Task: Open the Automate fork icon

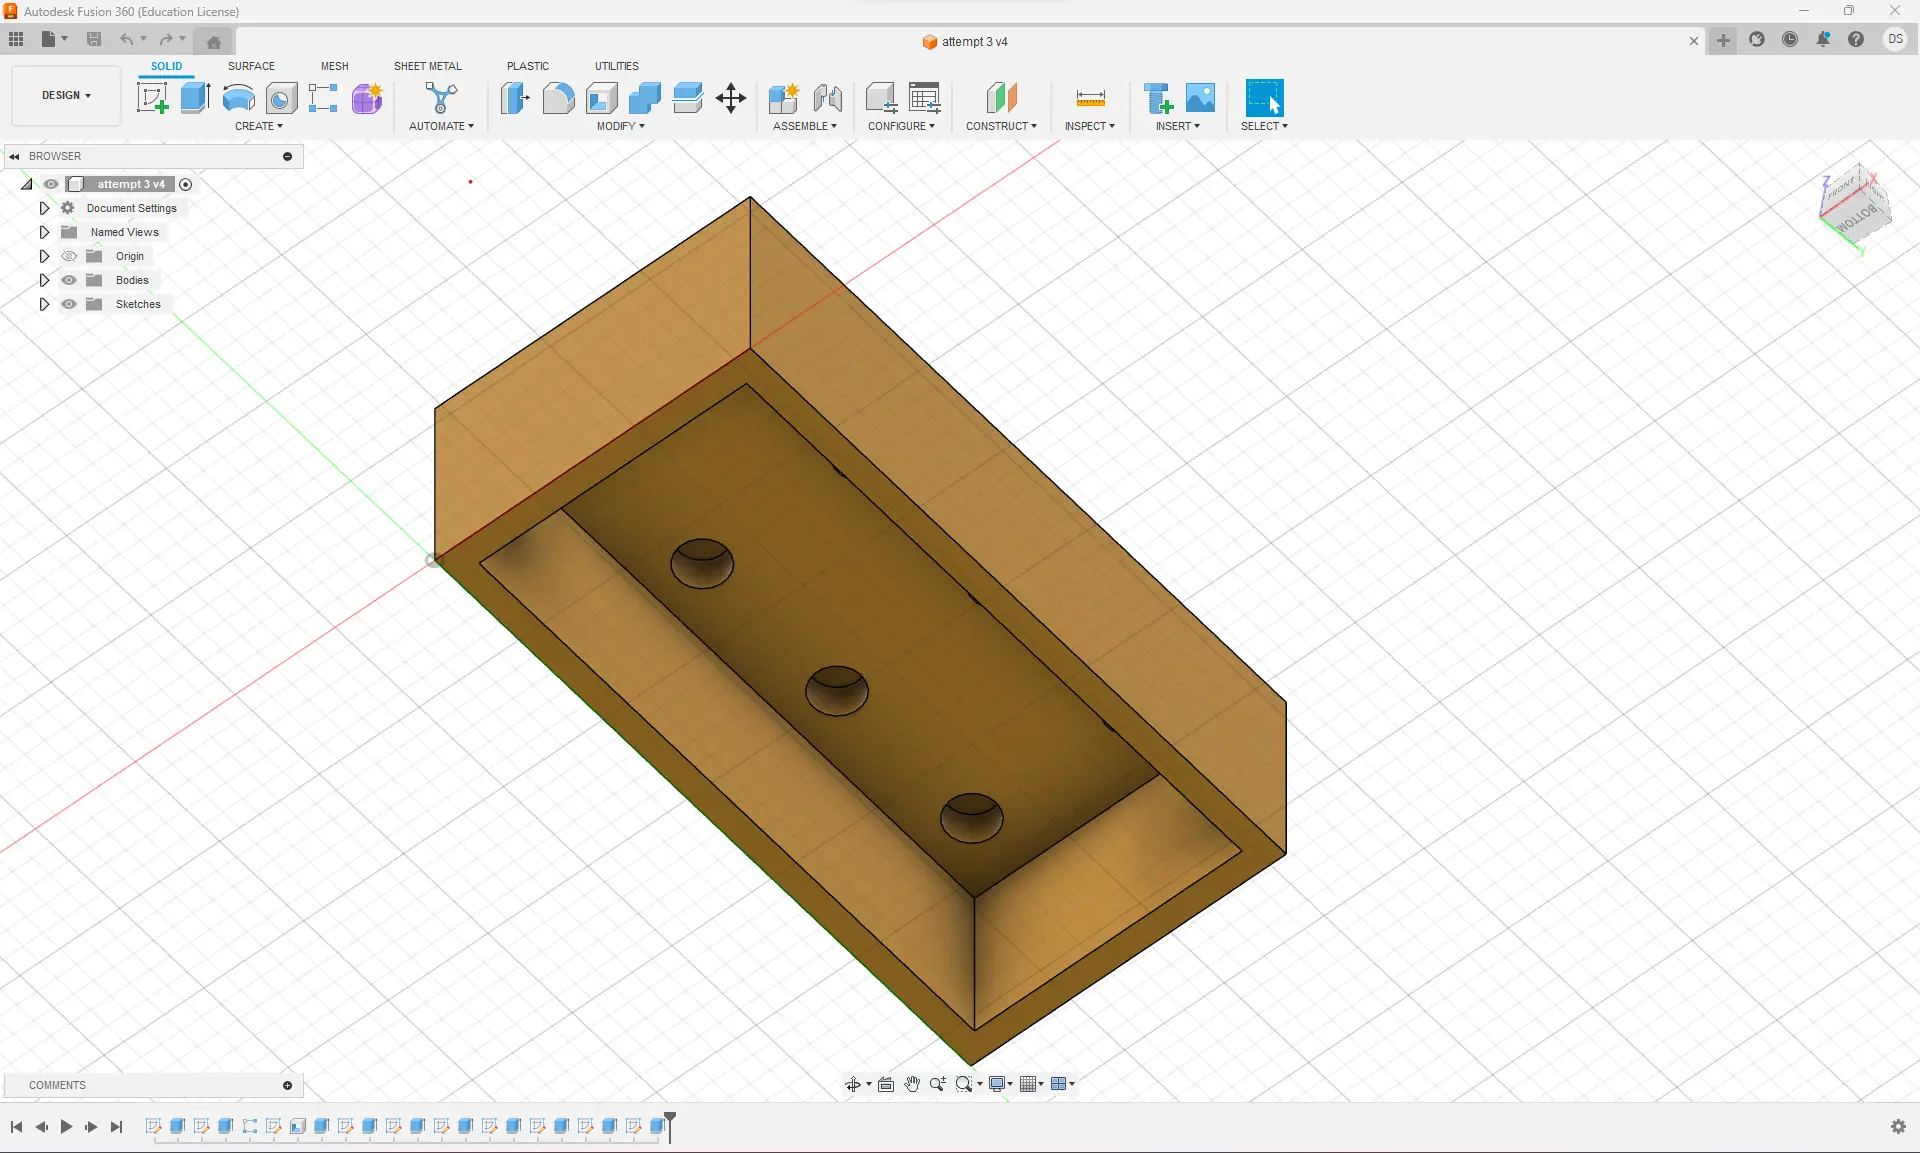Action: [x=441, y=98]
